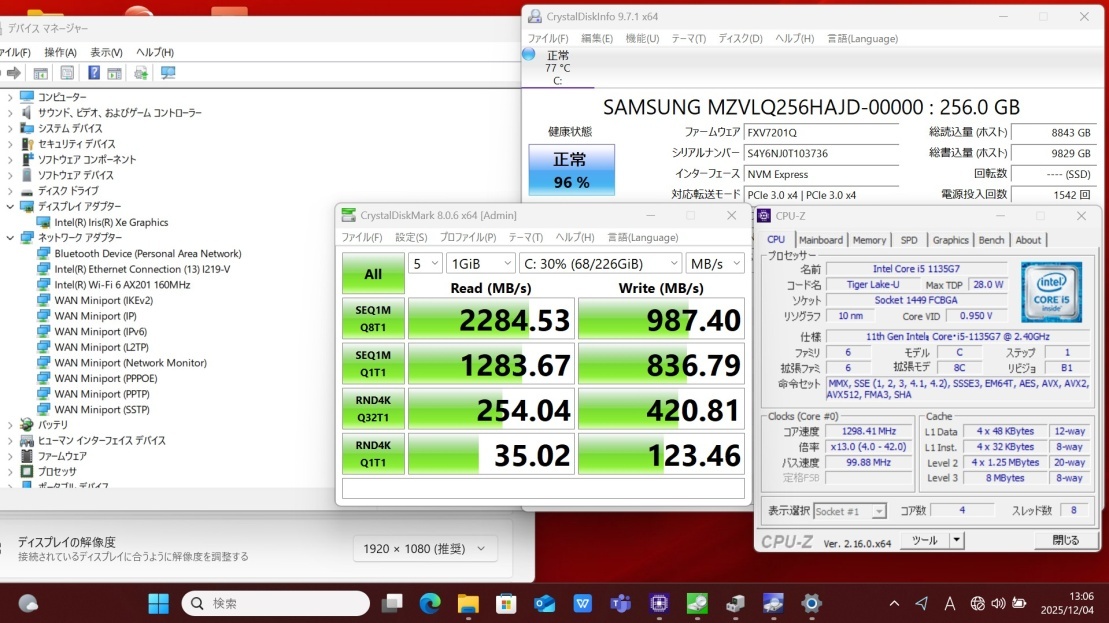Open the 1GiB test size dropdown

click(x=478, y=264)
